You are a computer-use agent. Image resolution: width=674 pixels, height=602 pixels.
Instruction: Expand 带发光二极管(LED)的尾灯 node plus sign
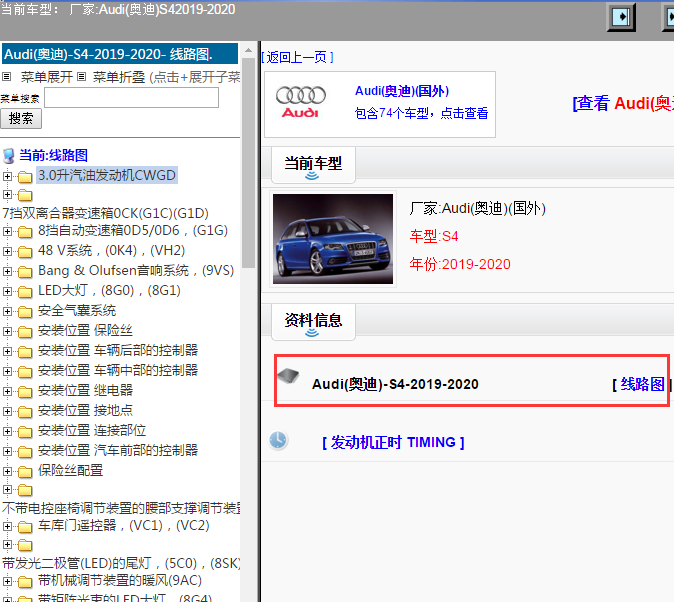(x=7, y=544)
